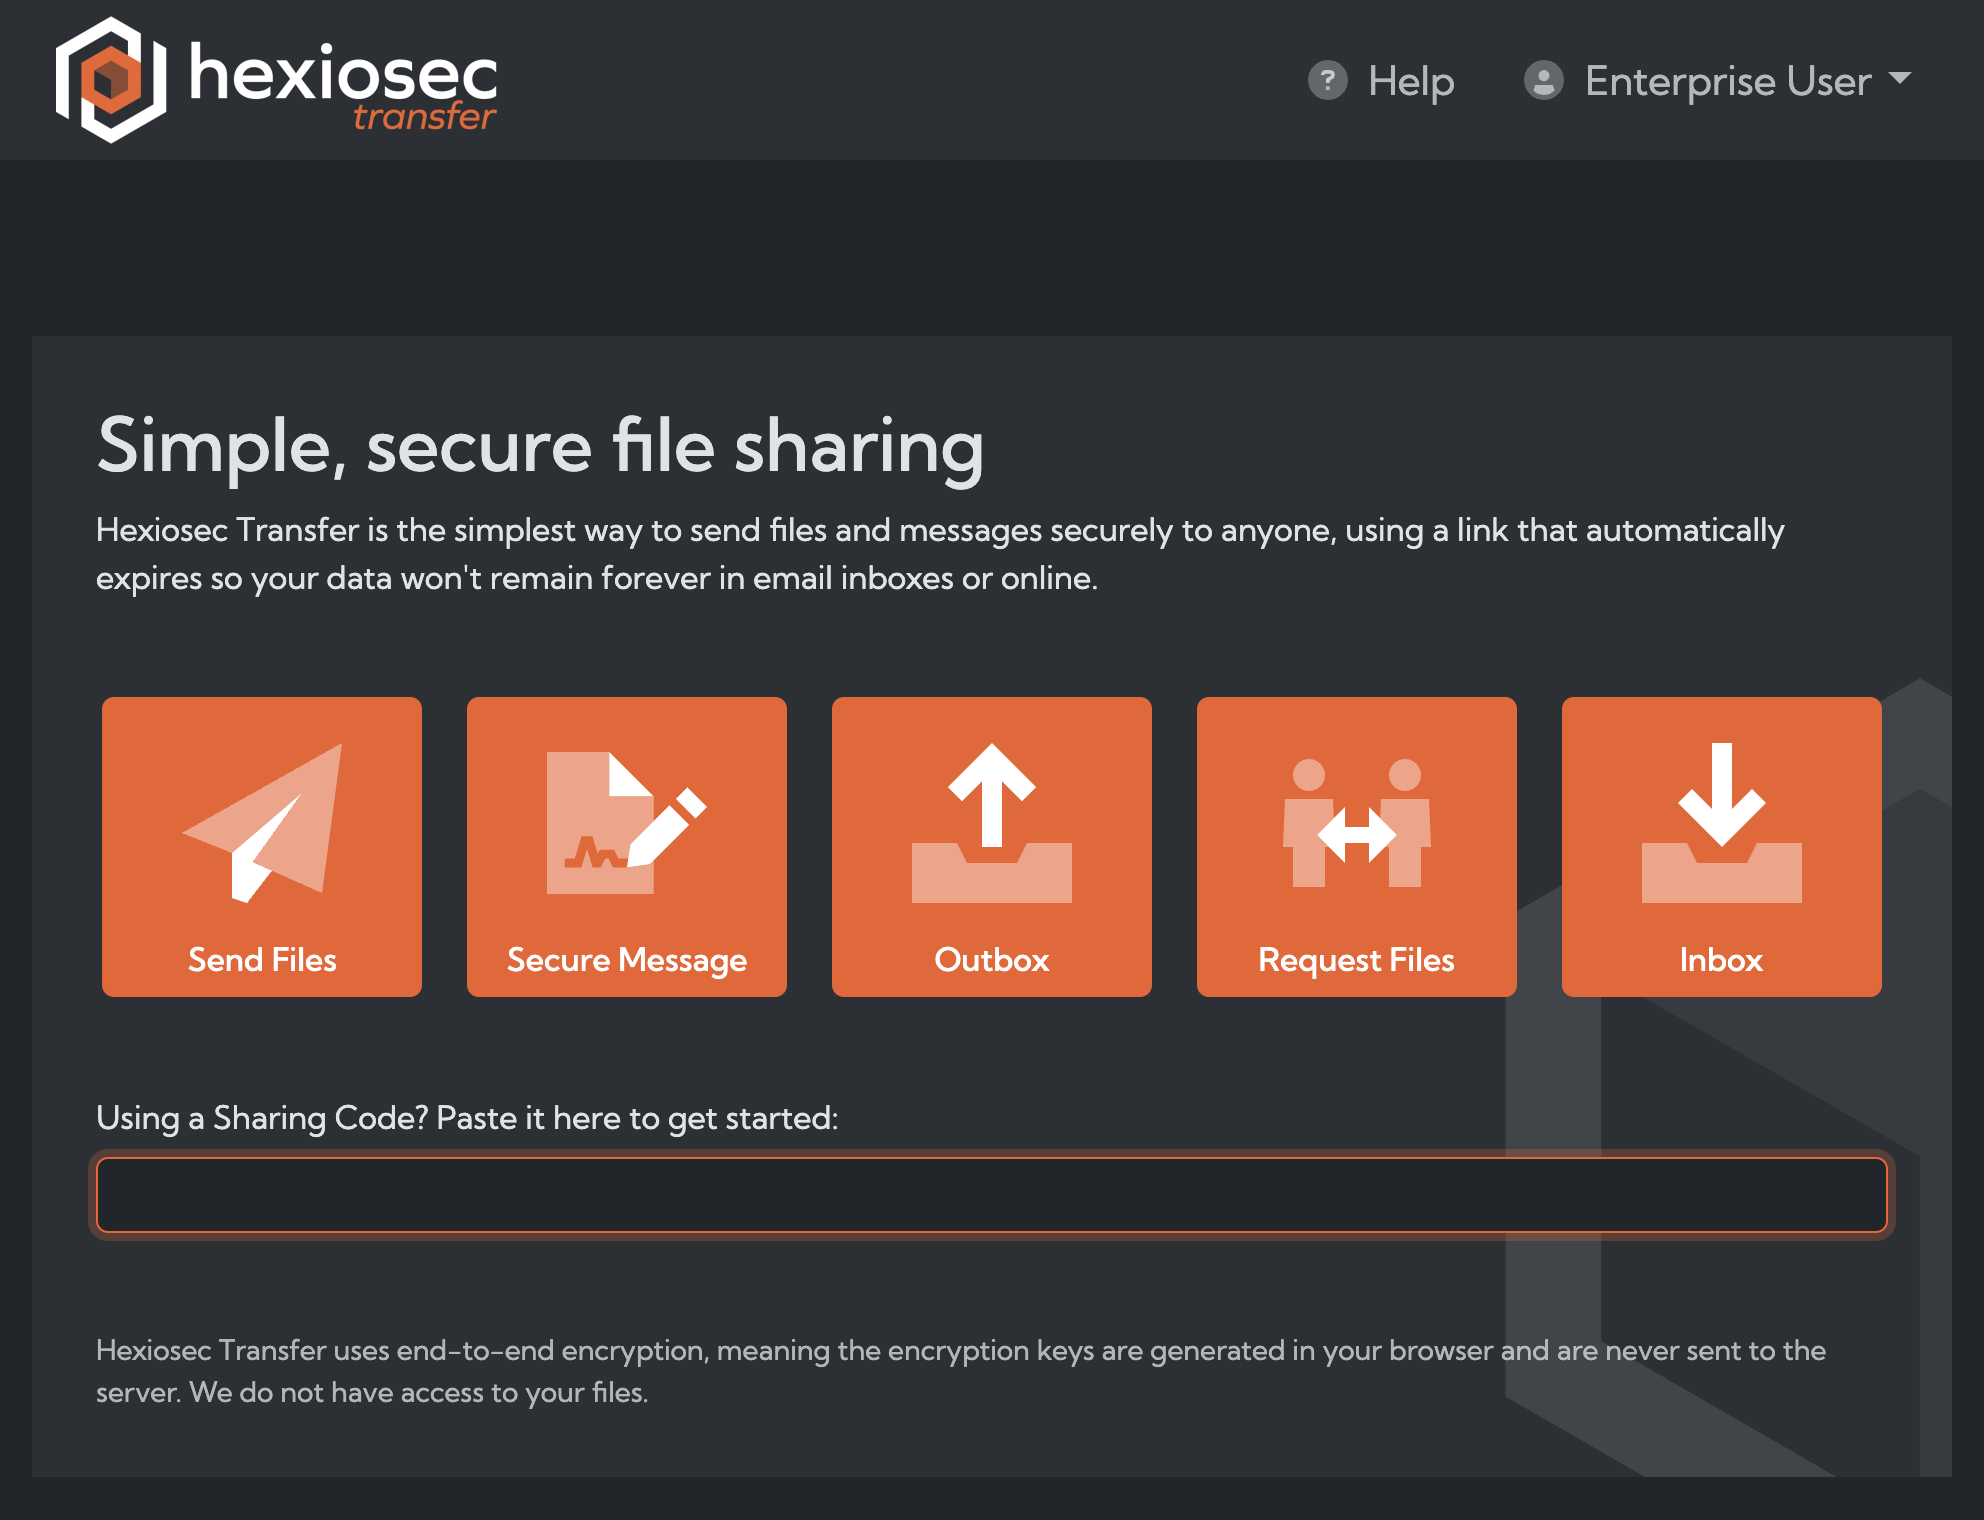Image resolution: width=1984 pixels, height=1520 pixels.
Task: Click the Secure Message label
Action: pyautogui.click(x=626, y=960)
